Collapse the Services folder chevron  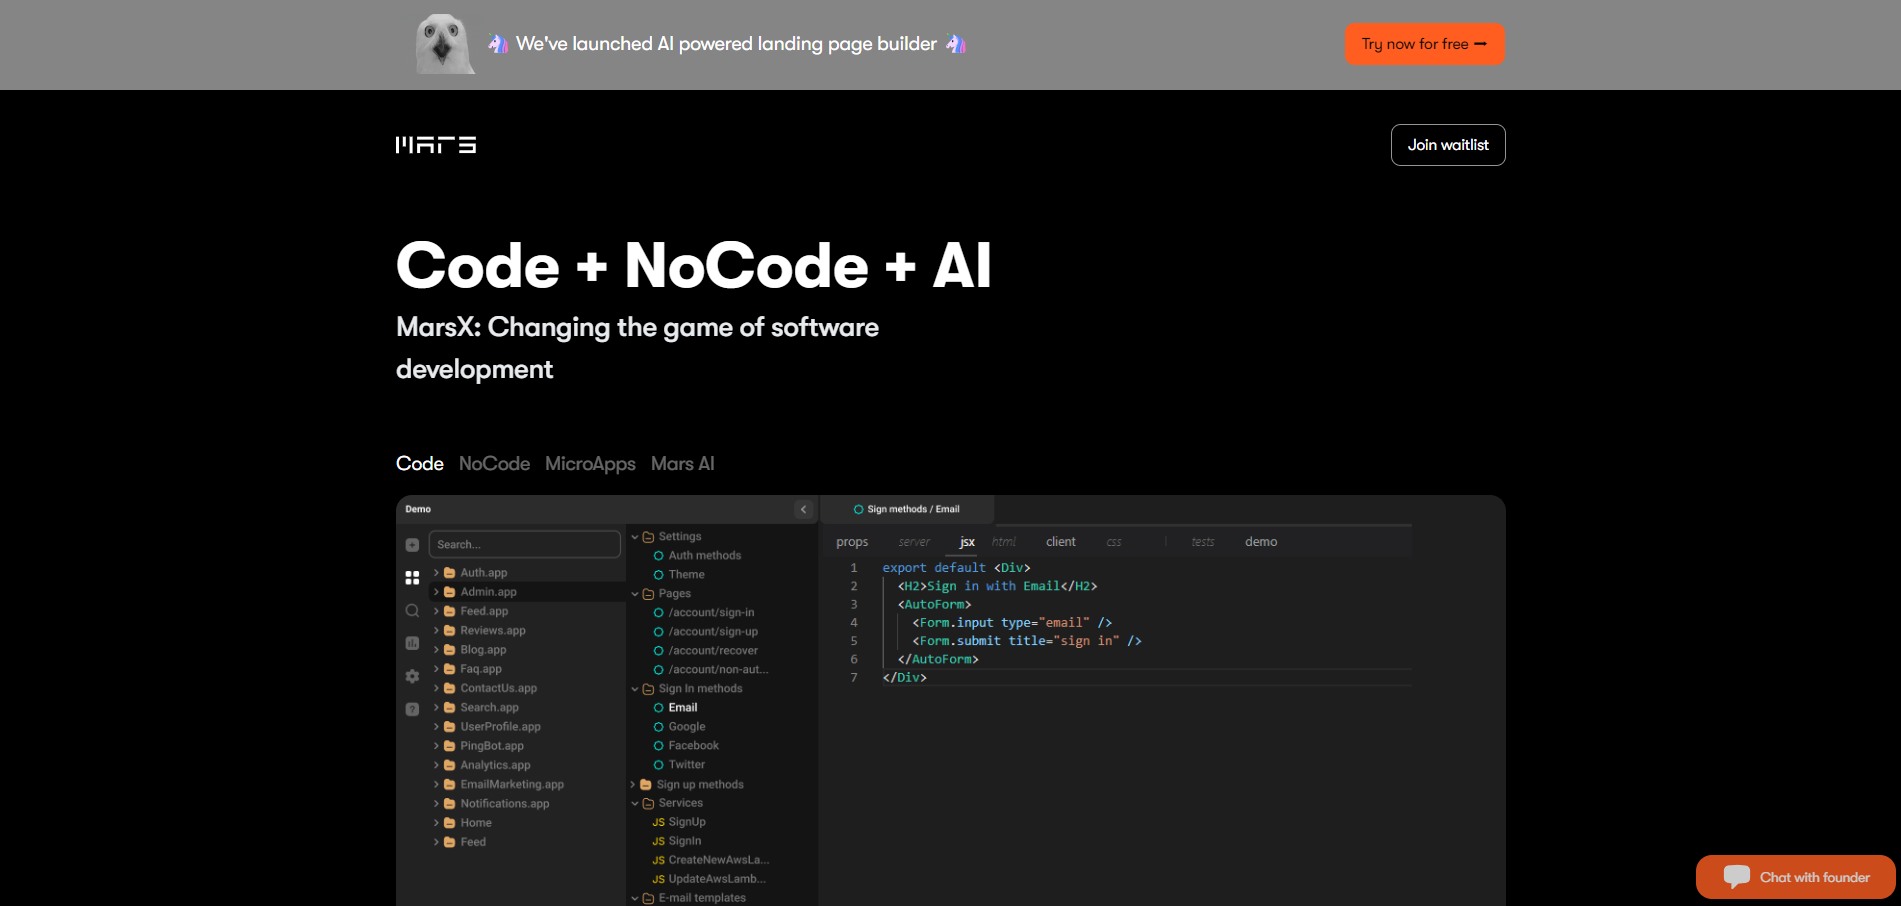click(634, 803)
